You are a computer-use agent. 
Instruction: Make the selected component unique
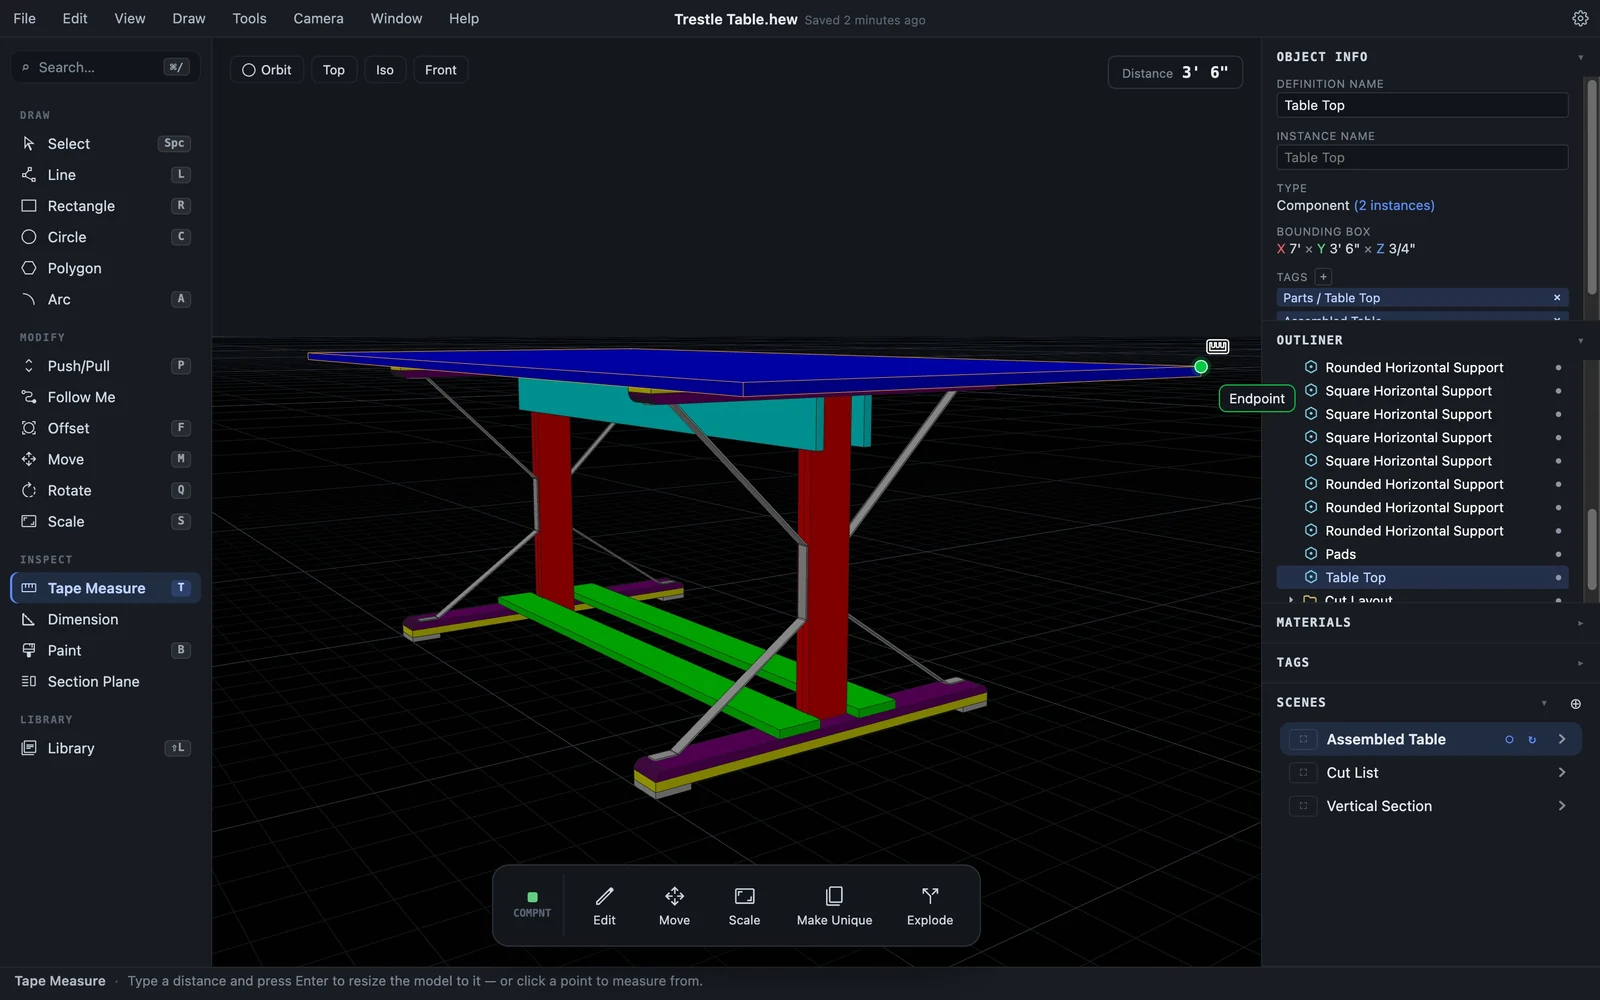[834, 906]
